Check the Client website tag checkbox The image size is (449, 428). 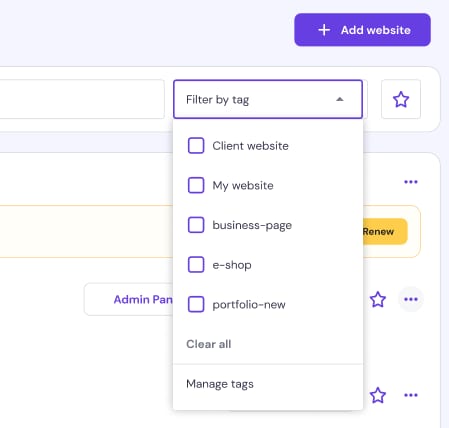coord(196,146)
